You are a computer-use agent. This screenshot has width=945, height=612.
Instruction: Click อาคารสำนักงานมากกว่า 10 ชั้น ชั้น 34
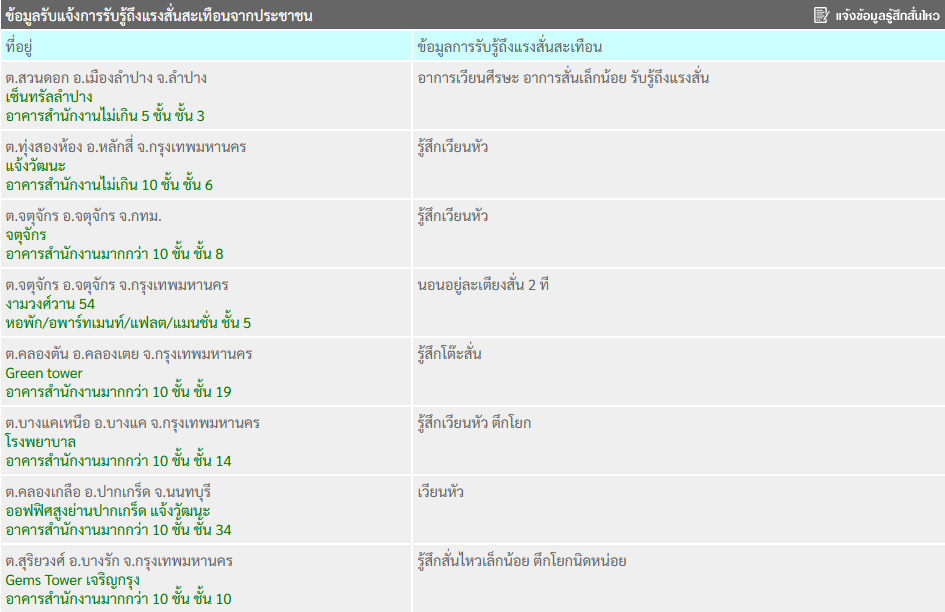[118, 530]
